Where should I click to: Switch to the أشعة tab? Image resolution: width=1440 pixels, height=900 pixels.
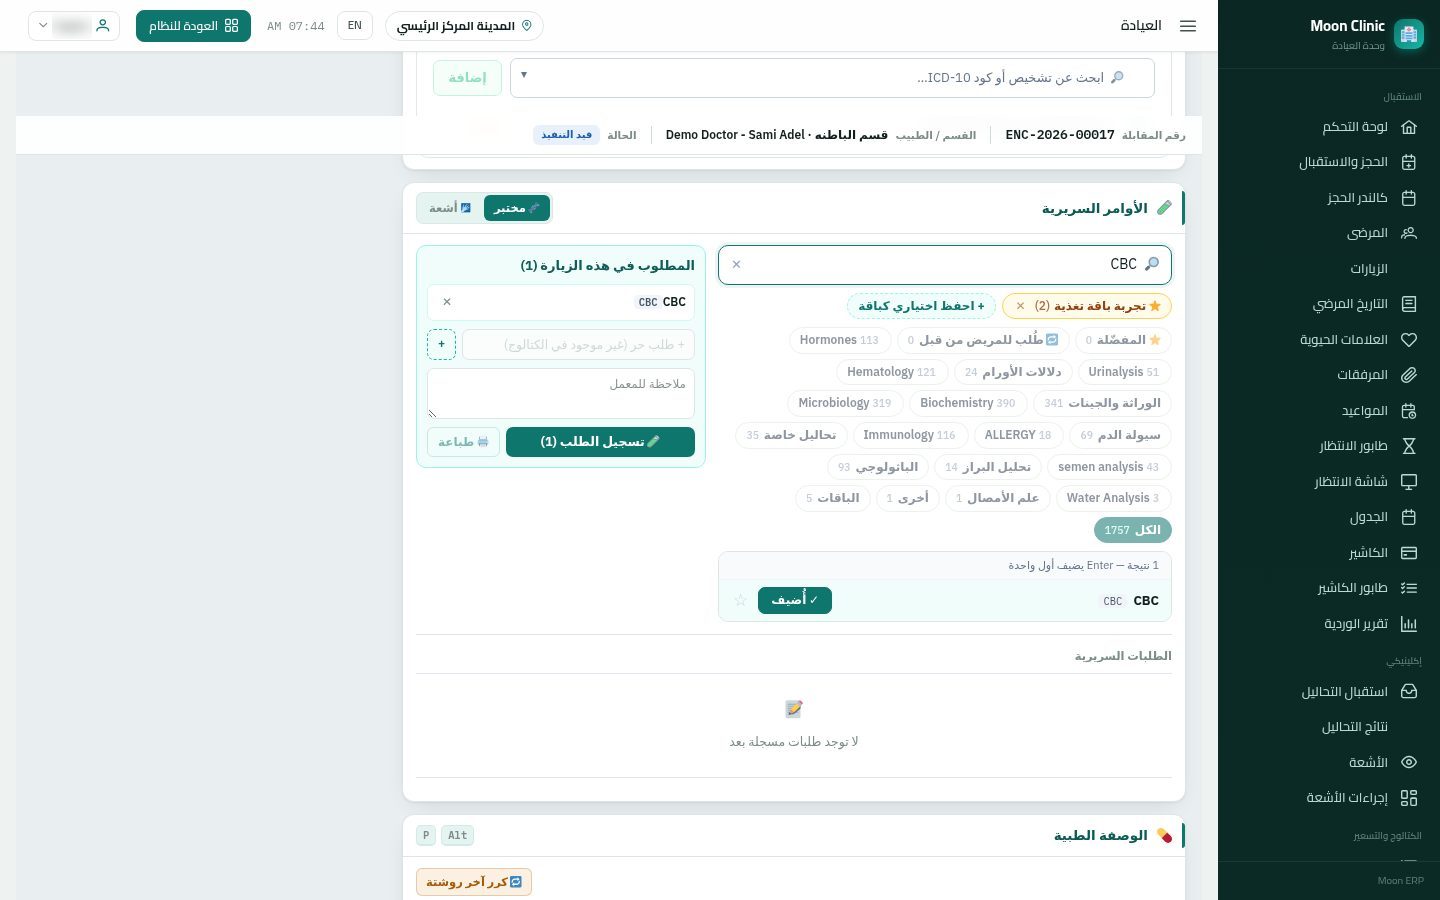pyautogui.click(x=450, y=208)
